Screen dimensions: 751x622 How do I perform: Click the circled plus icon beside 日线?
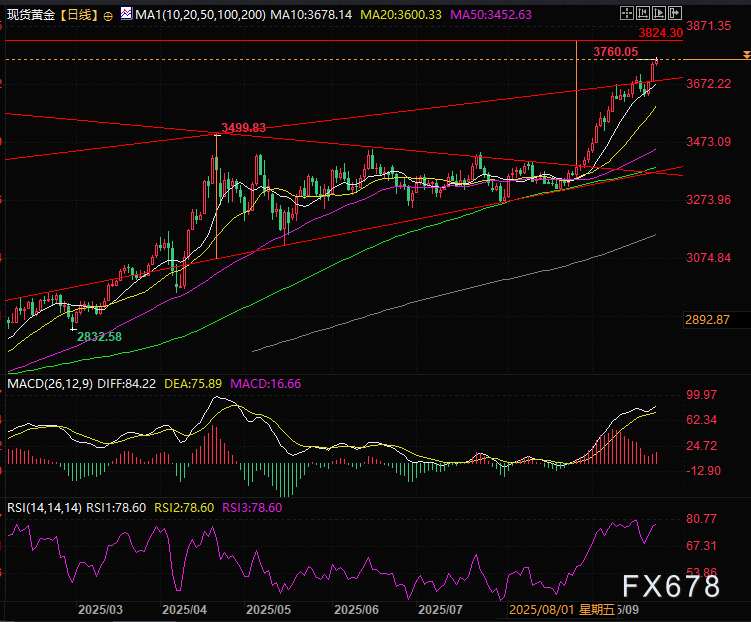click(x=108, y=17)
